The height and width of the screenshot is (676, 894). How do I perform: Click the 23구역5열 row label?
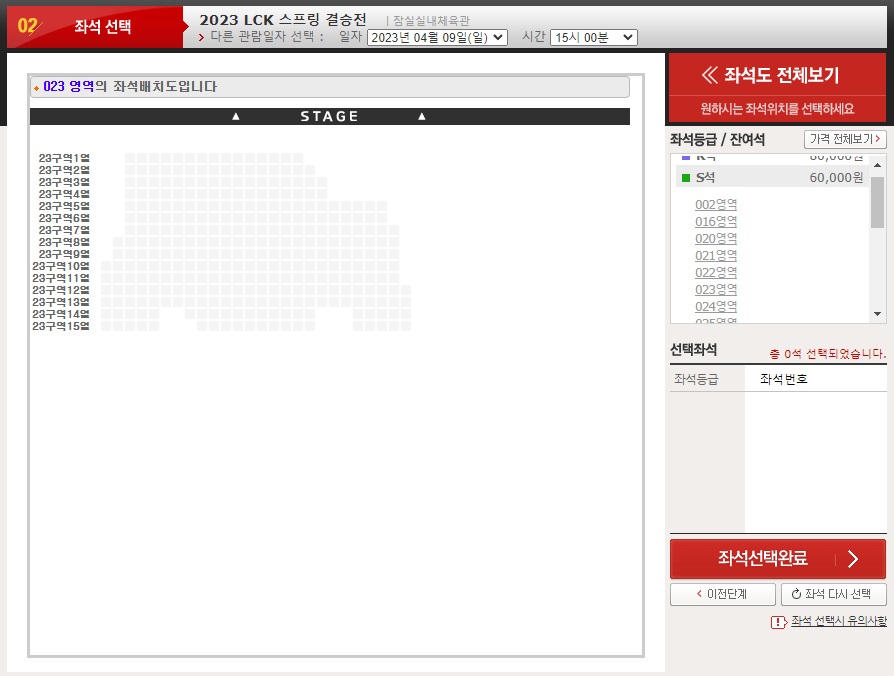click(64, 206)
